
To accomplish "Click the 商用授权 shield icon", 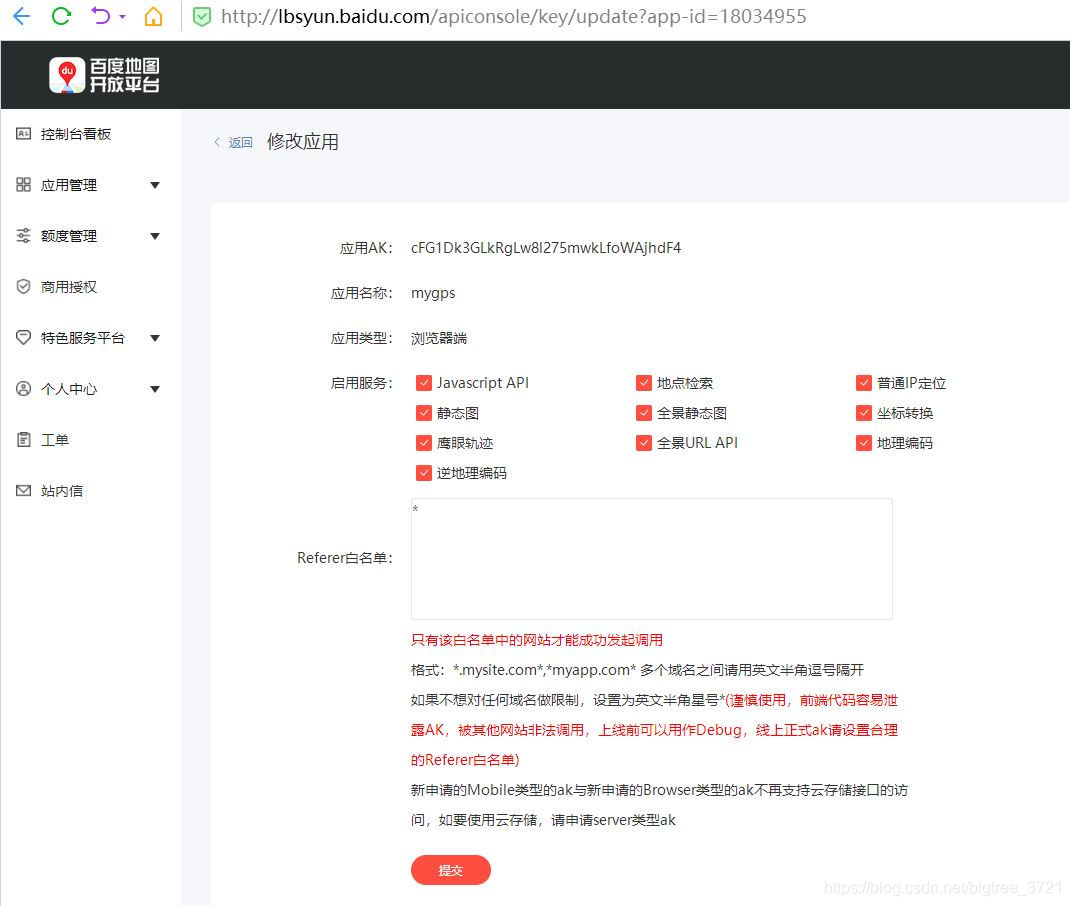I will 23,287.
